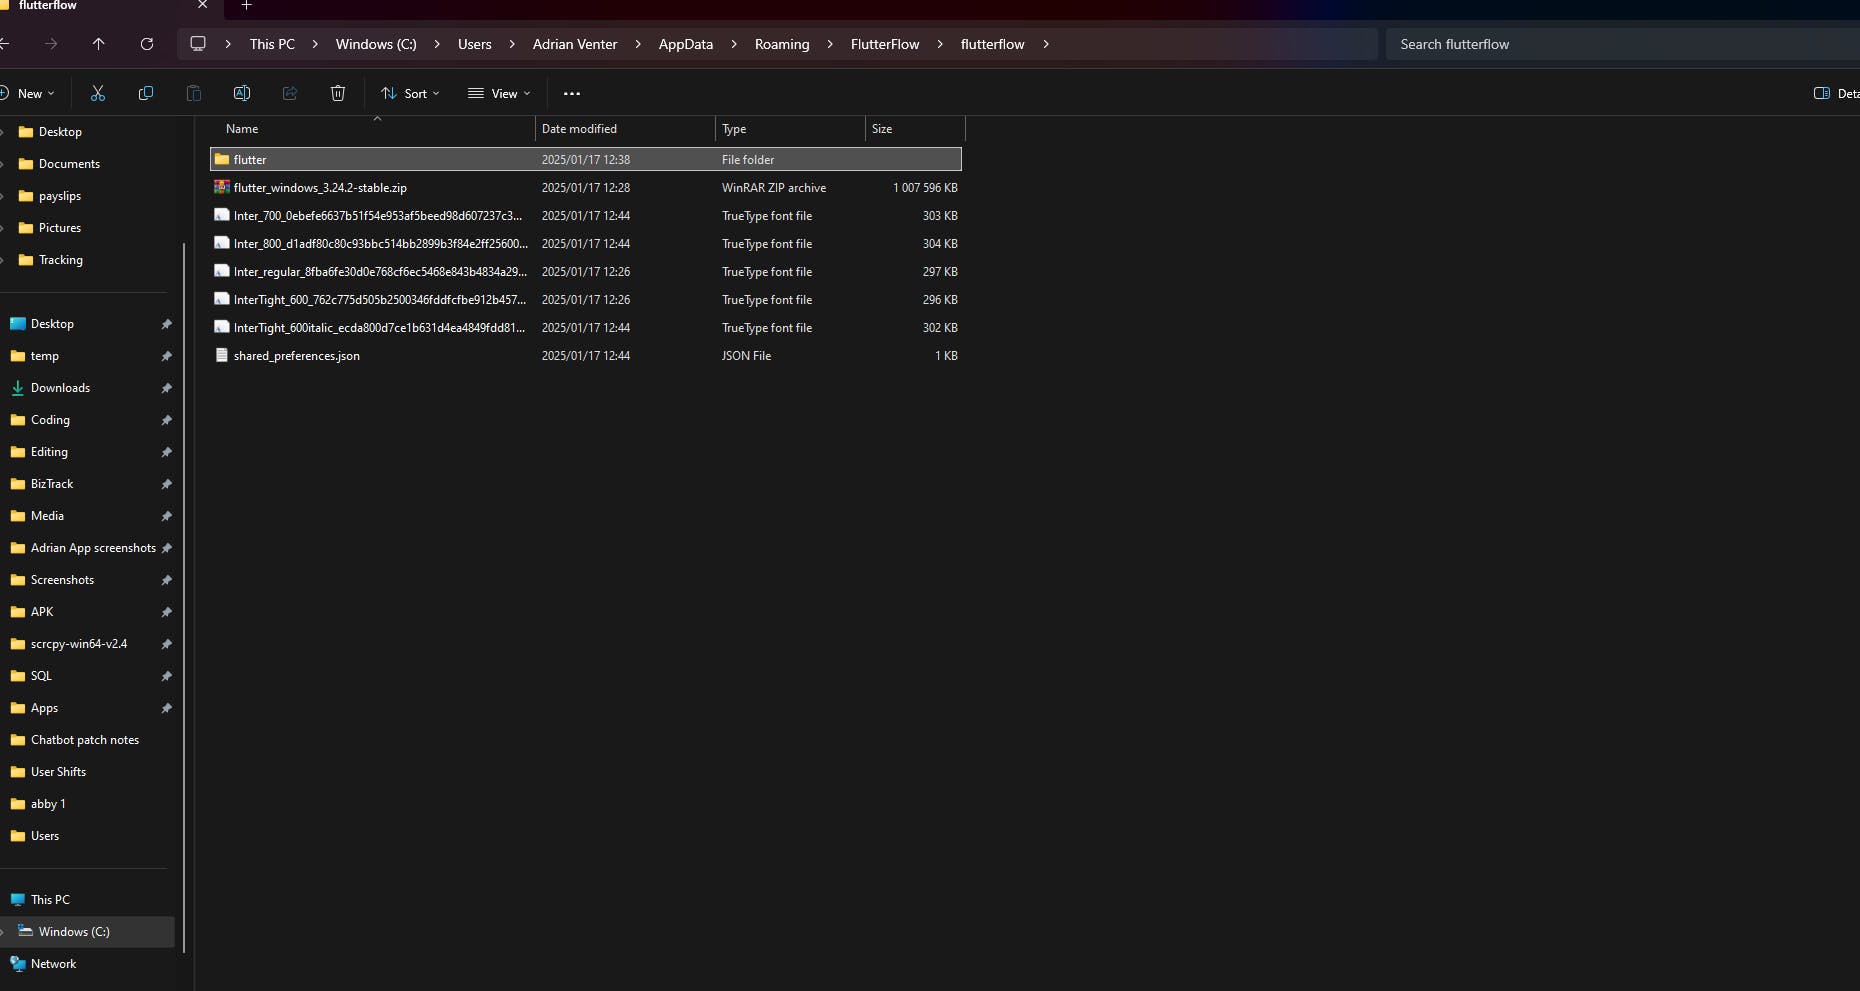Unpin Screenshots folder pin icon
This screenshot has height=991, width=1860.
(167, 580)
